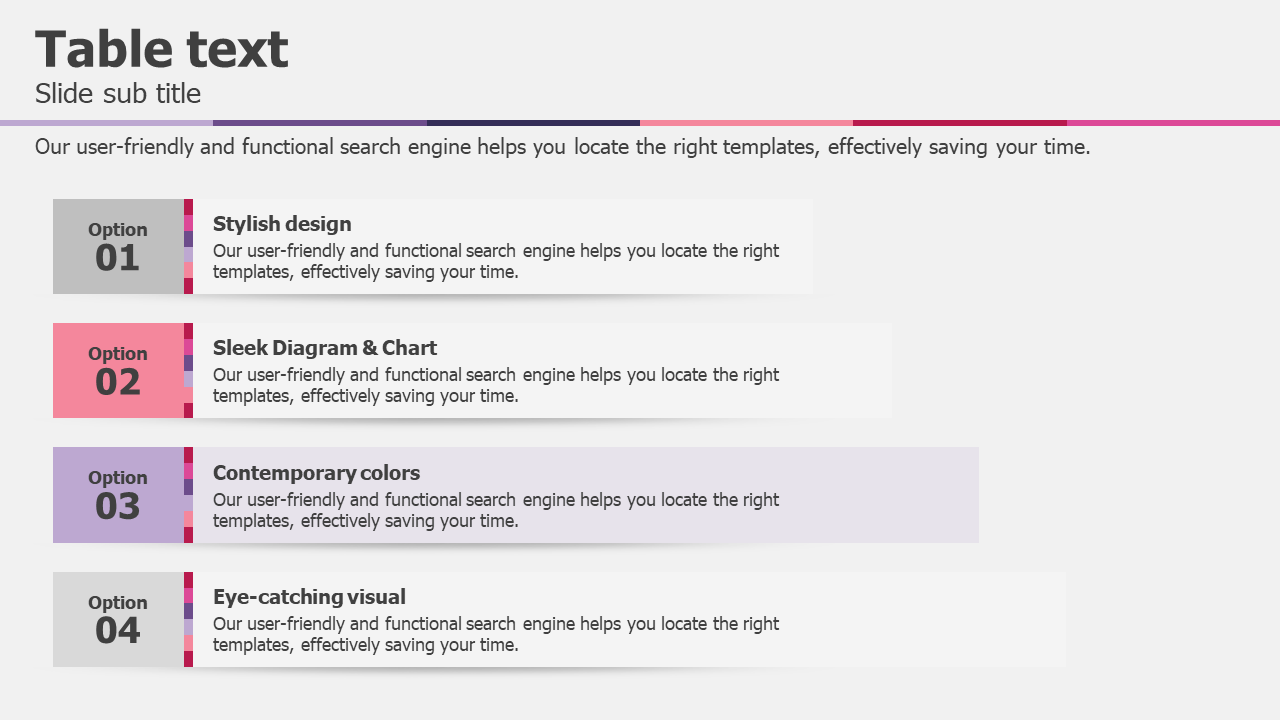Click the description text under "Stylish design"
Image resolution: width=1280 pixels, height=720 pixels.
[x=496, y=261]
